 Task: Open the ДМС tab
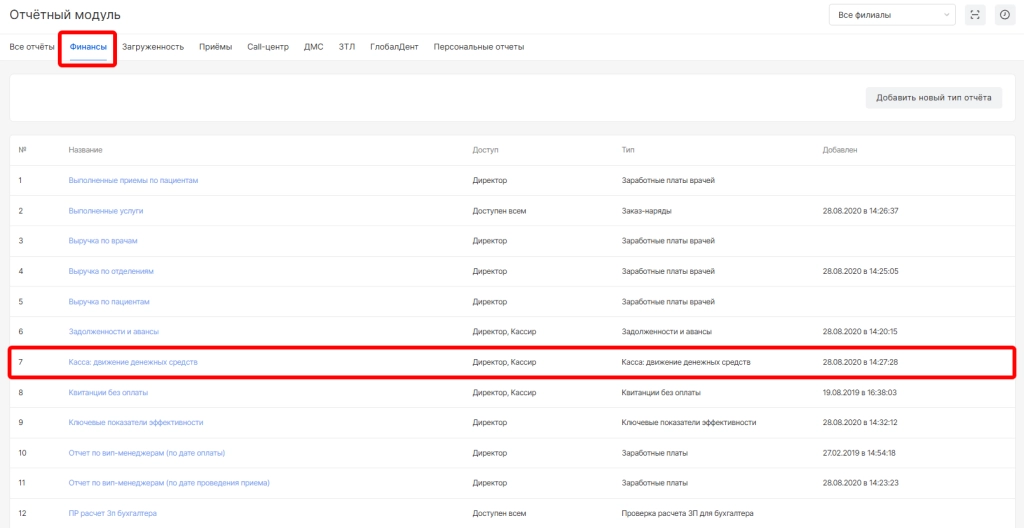(314, 47)
